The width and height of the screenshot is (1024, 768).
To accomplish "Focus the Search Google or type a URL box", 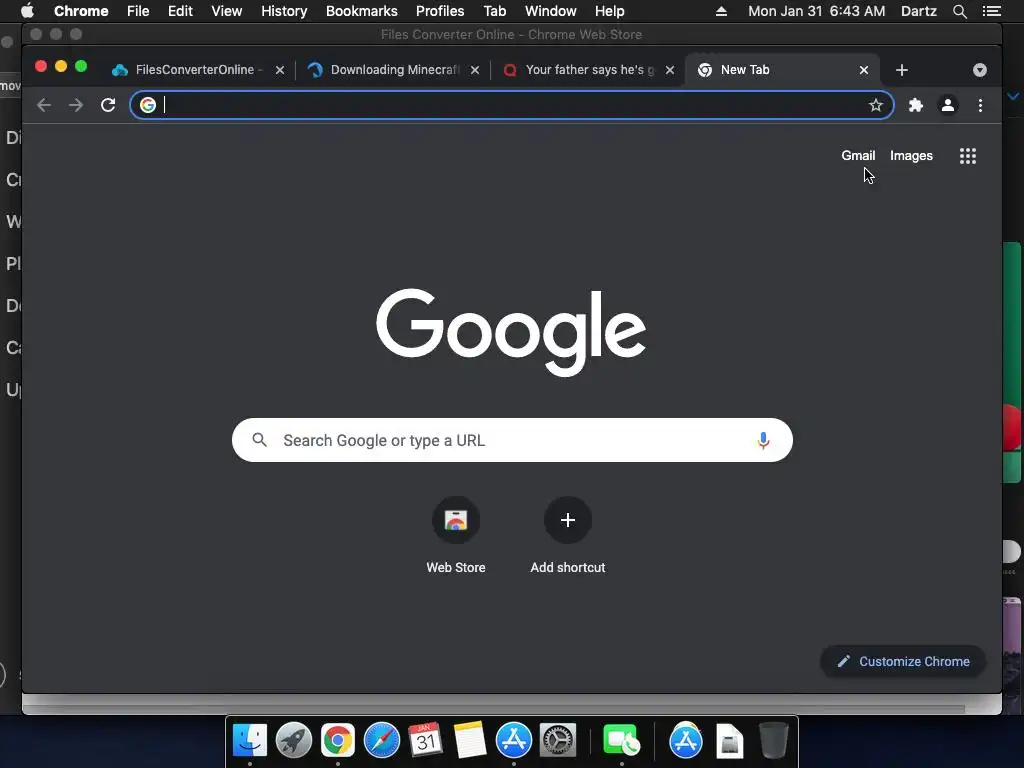I will pyautogui.click(x=512, y=440).
